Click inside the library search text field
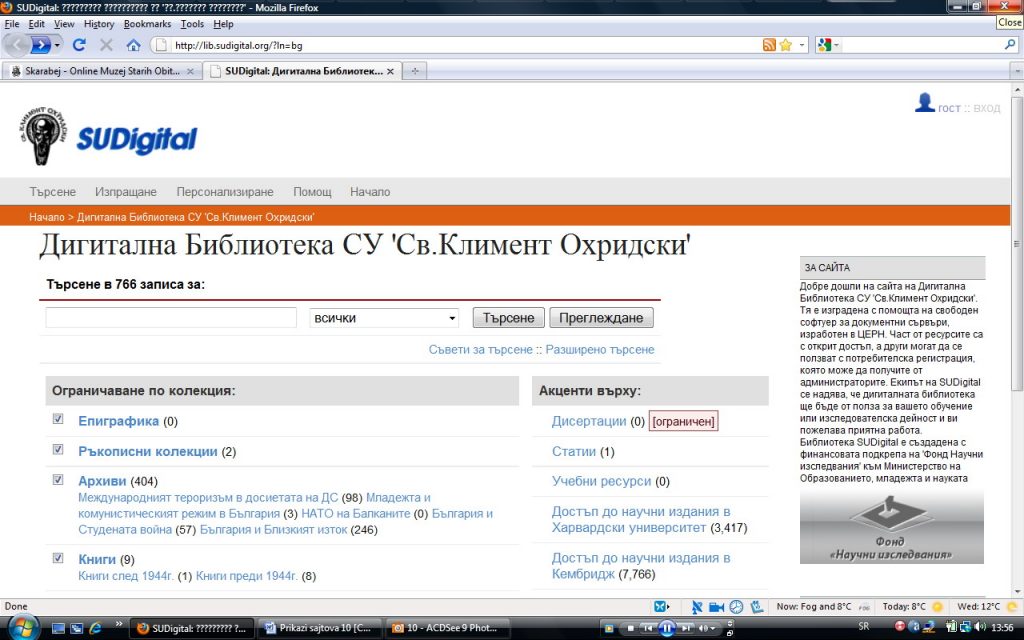1024x640 pixels. click(x=171, y=318)
